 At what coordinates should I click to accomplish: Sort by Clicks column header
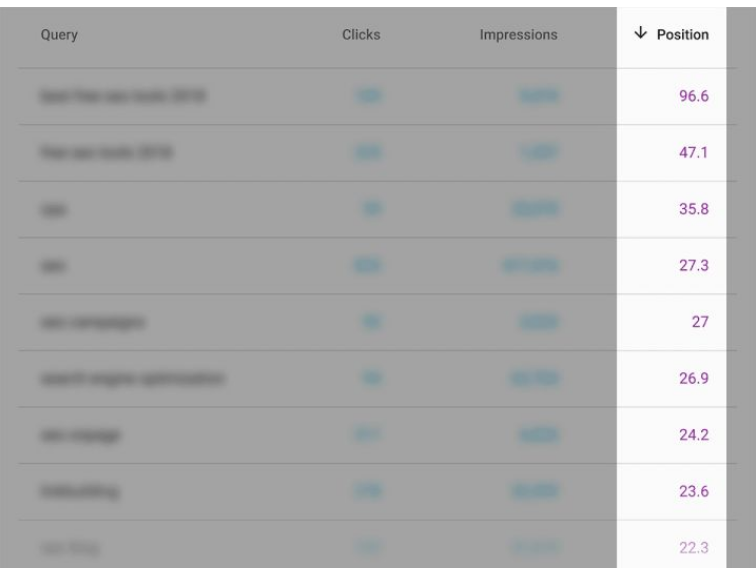(361, 35)
